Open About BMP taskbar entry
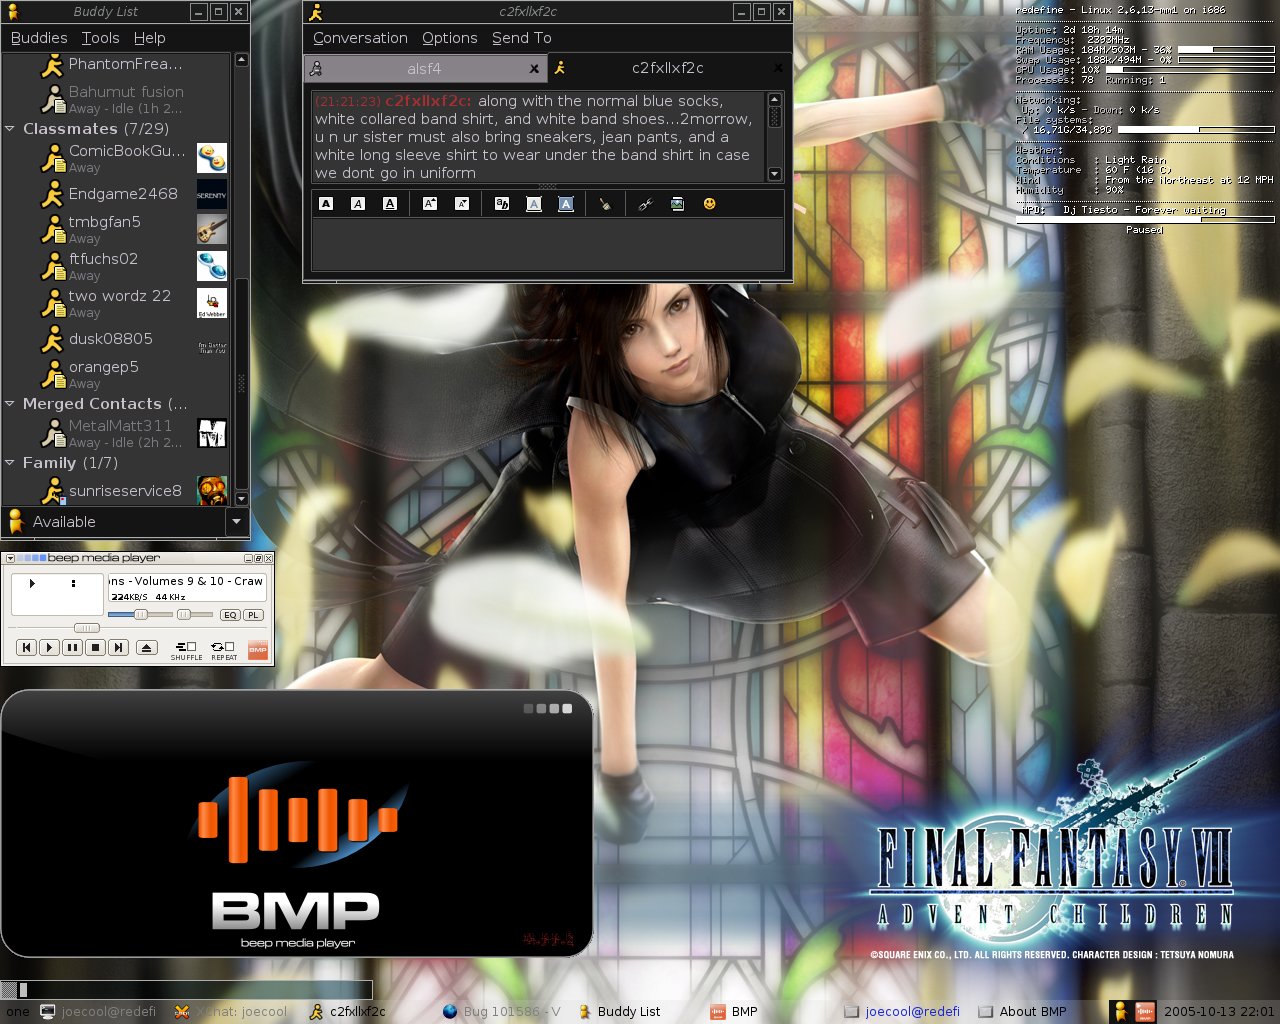The height and width of the screenshot is (1024, 1280). point(1023,1012)
